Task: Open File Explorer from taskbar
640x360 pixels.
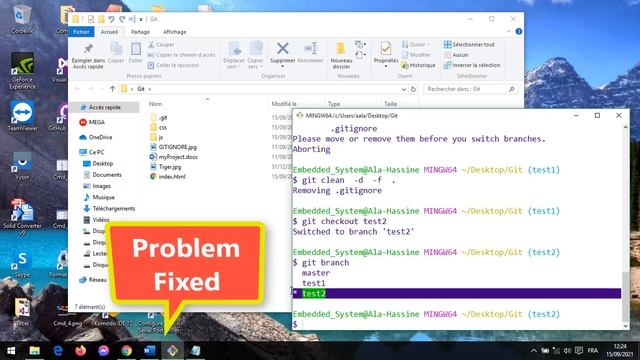Action: point(34,351)
